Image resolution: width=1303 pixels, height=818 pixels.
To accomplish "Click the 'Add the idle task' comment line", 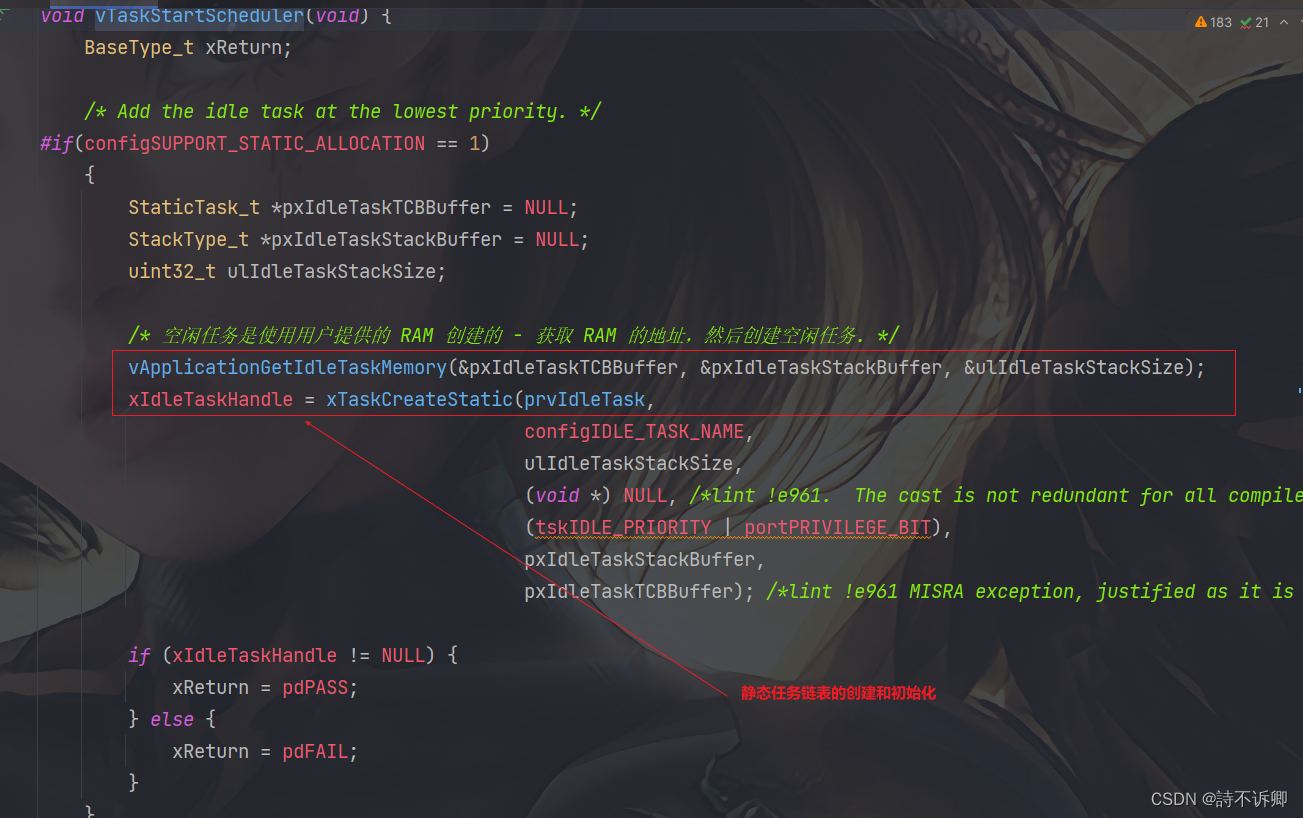I will coord(342,111).
